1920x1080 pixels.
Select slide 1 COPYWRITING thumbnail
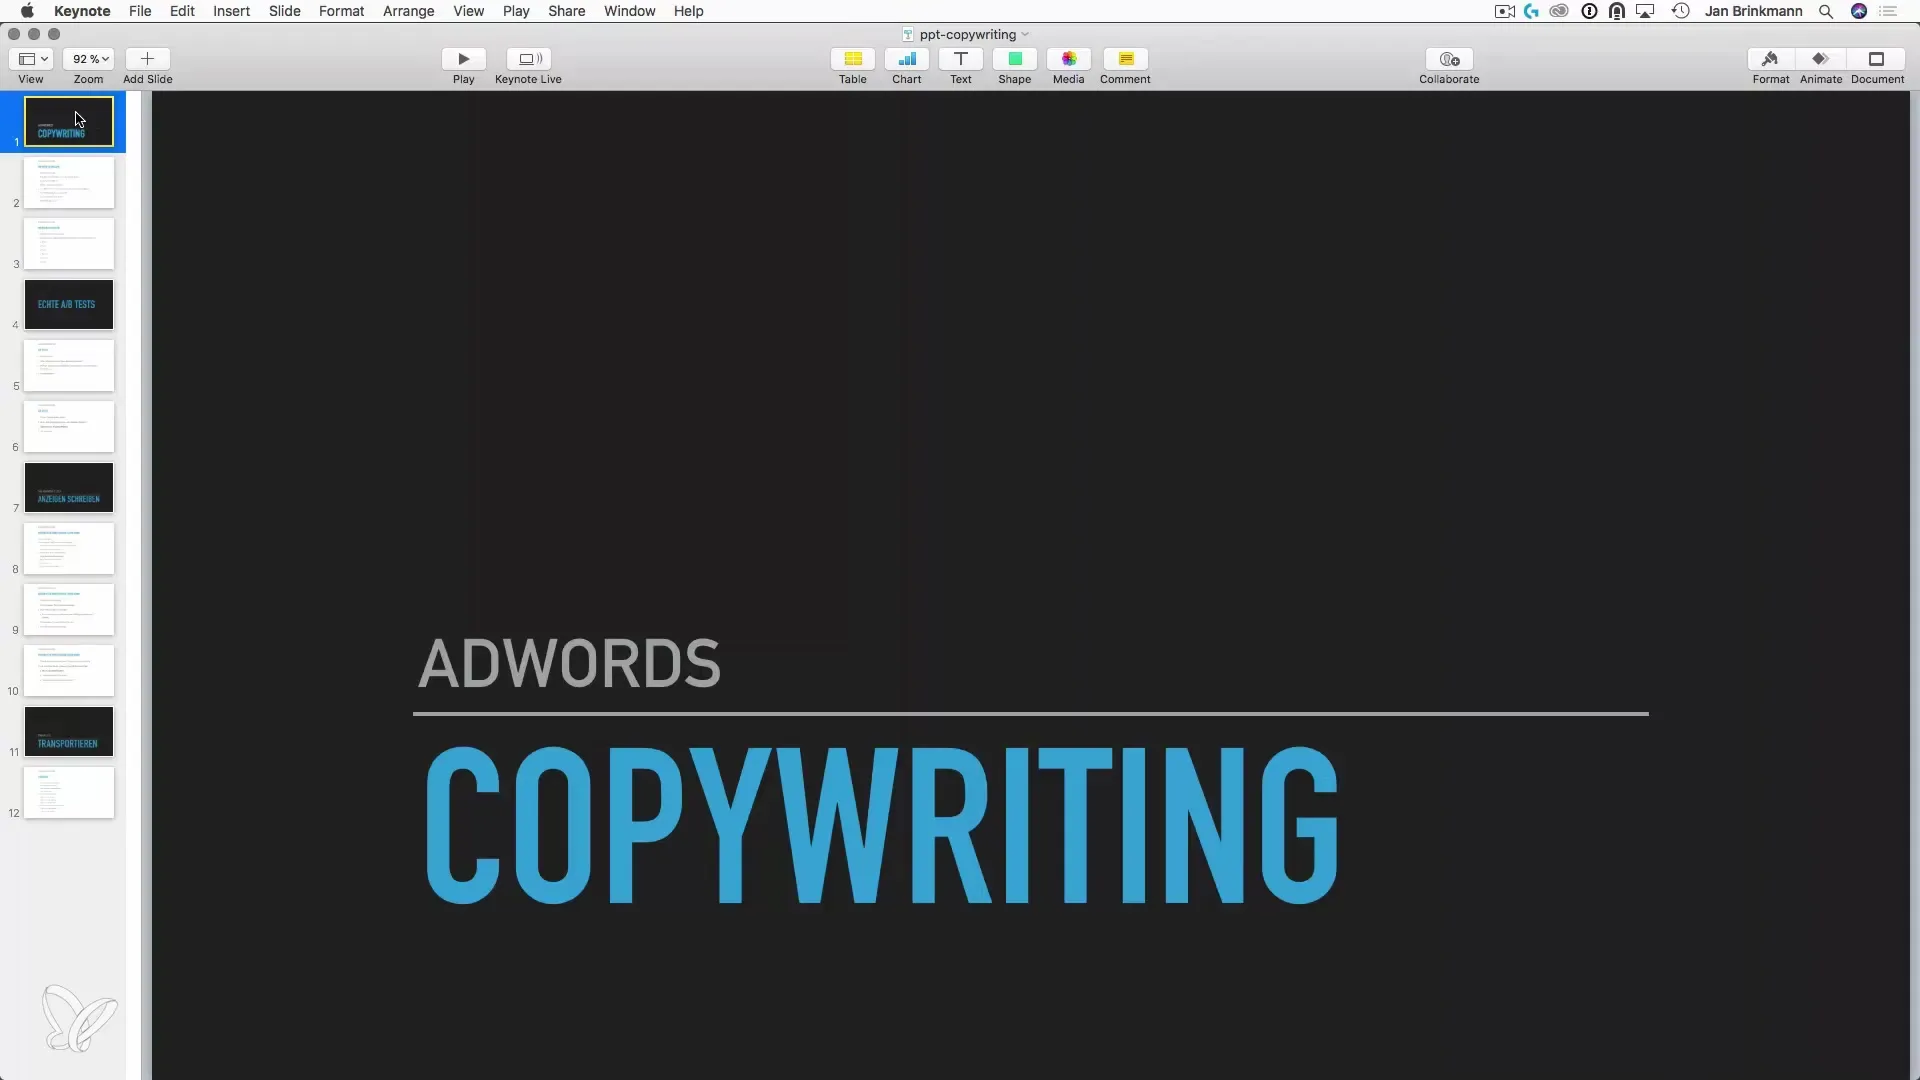point(69,121)
